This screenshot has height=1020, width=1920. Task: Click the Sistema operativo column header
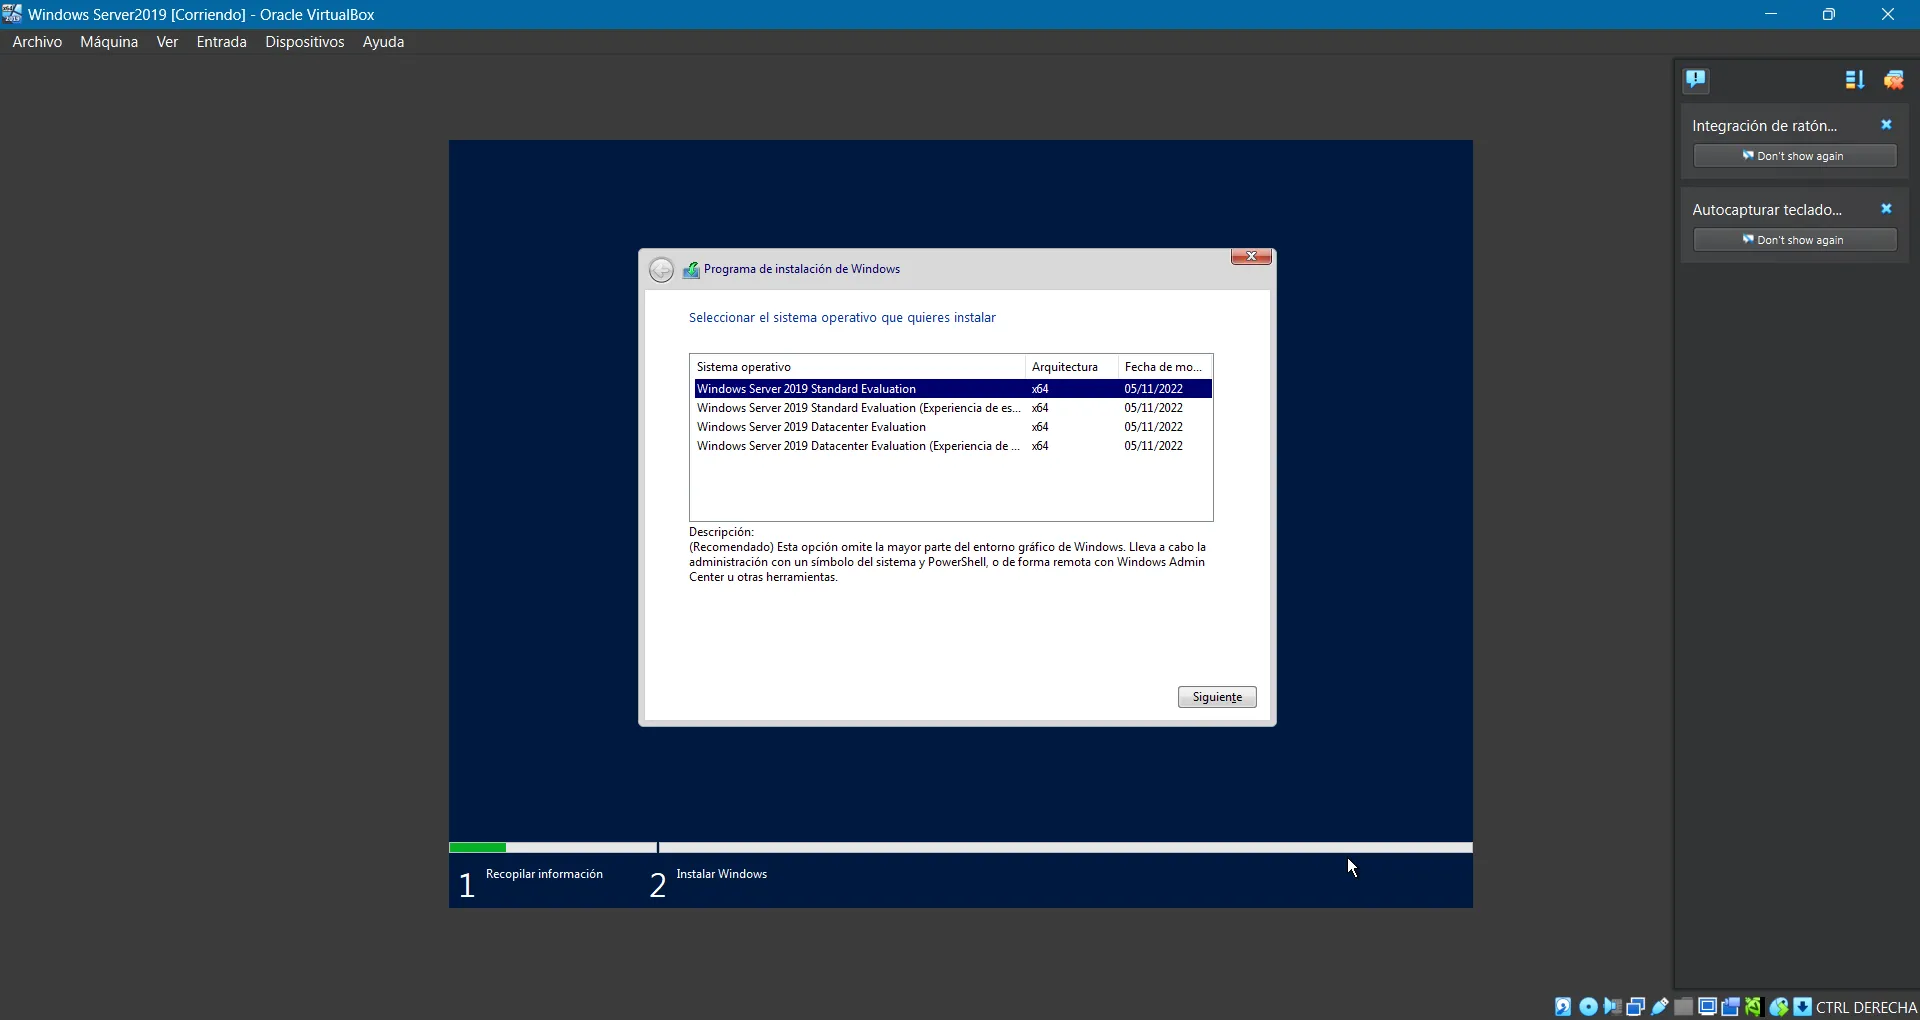point(857,367)
